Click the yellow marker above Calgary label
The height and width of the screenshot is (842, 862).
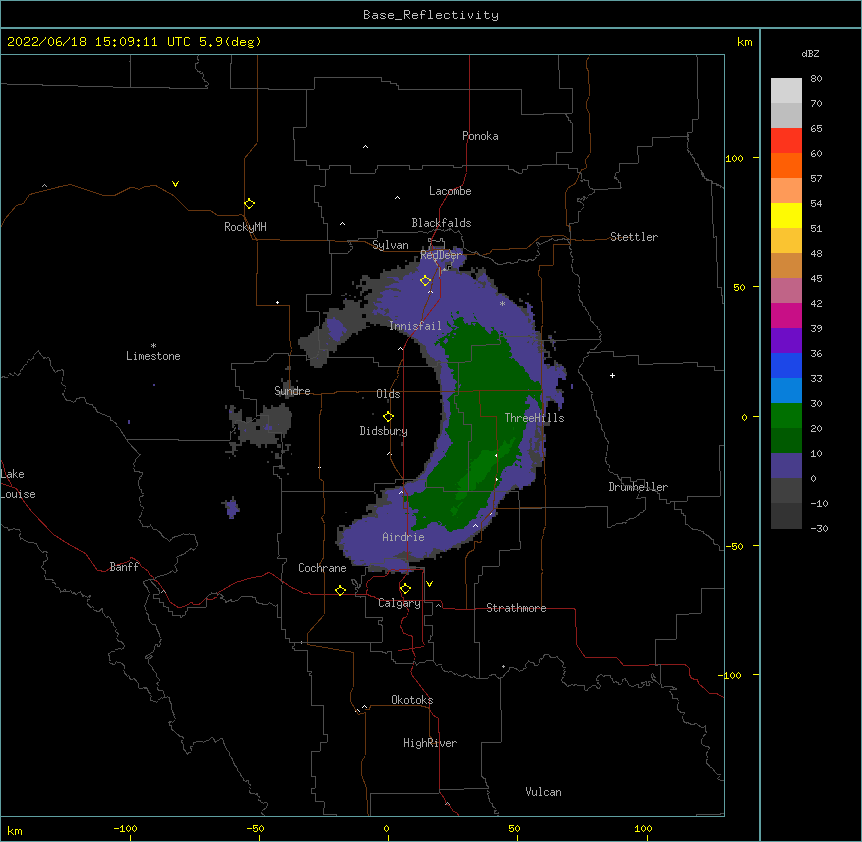(405, 589)
